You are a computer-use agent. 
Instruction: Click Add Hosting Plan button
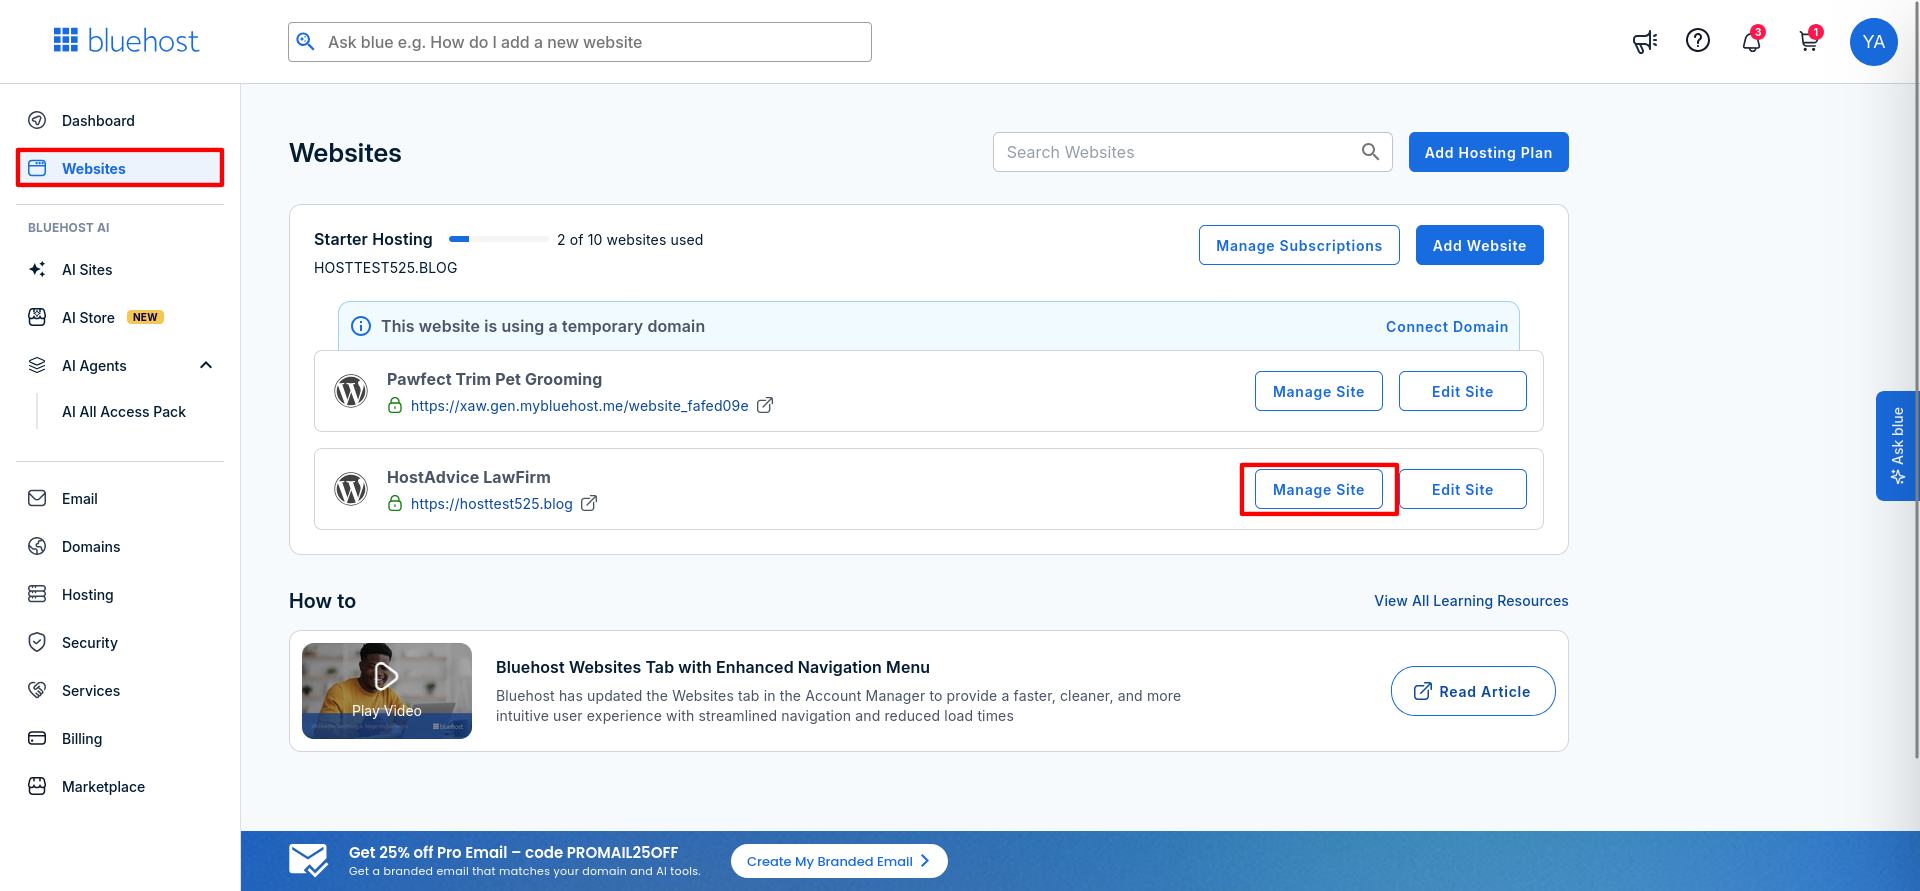pos(1488,152)
